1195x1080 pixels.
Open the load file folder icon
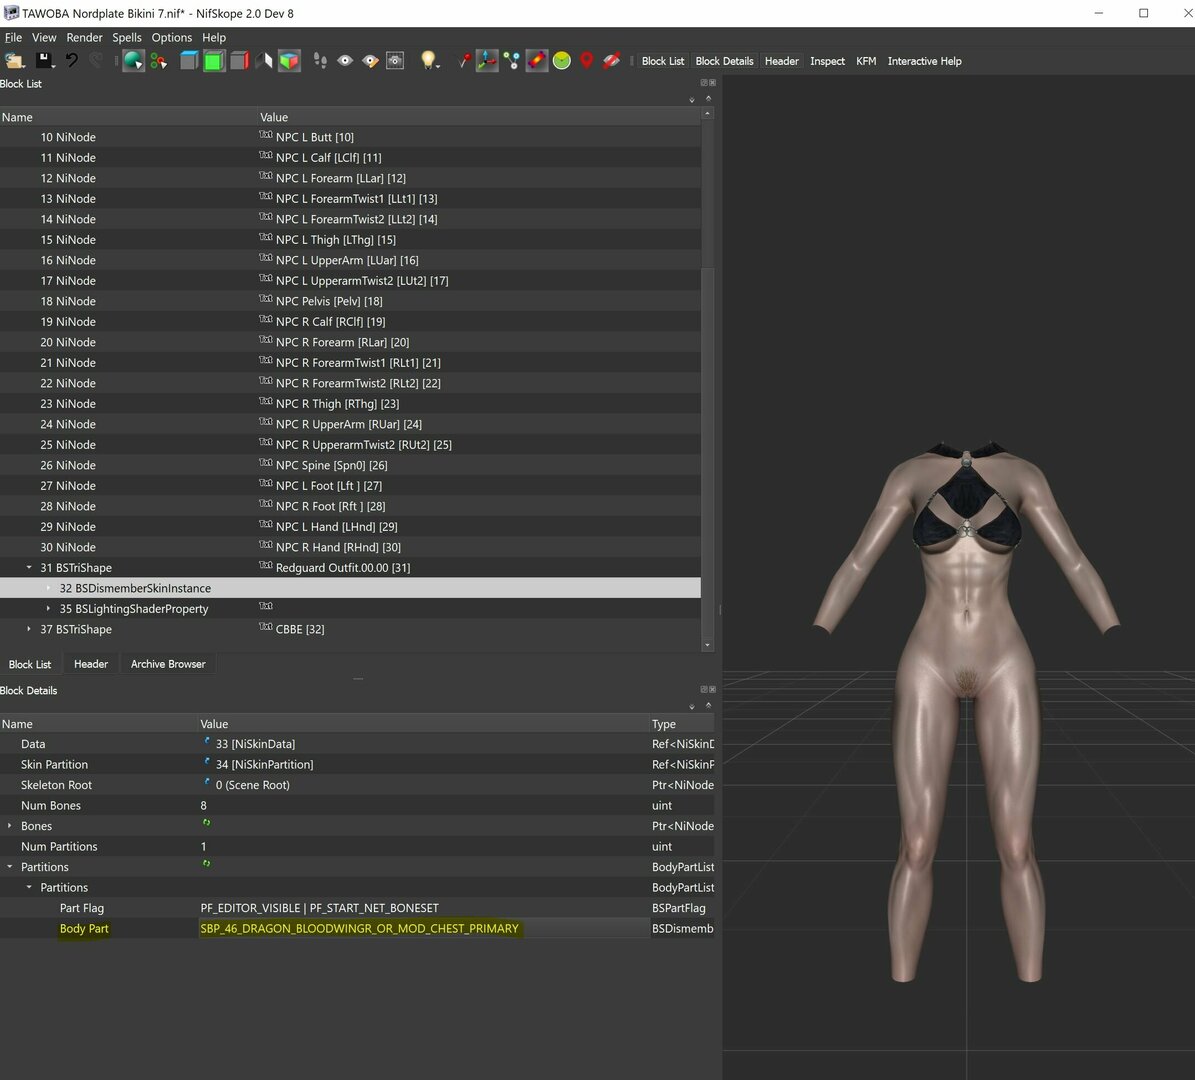14,61
